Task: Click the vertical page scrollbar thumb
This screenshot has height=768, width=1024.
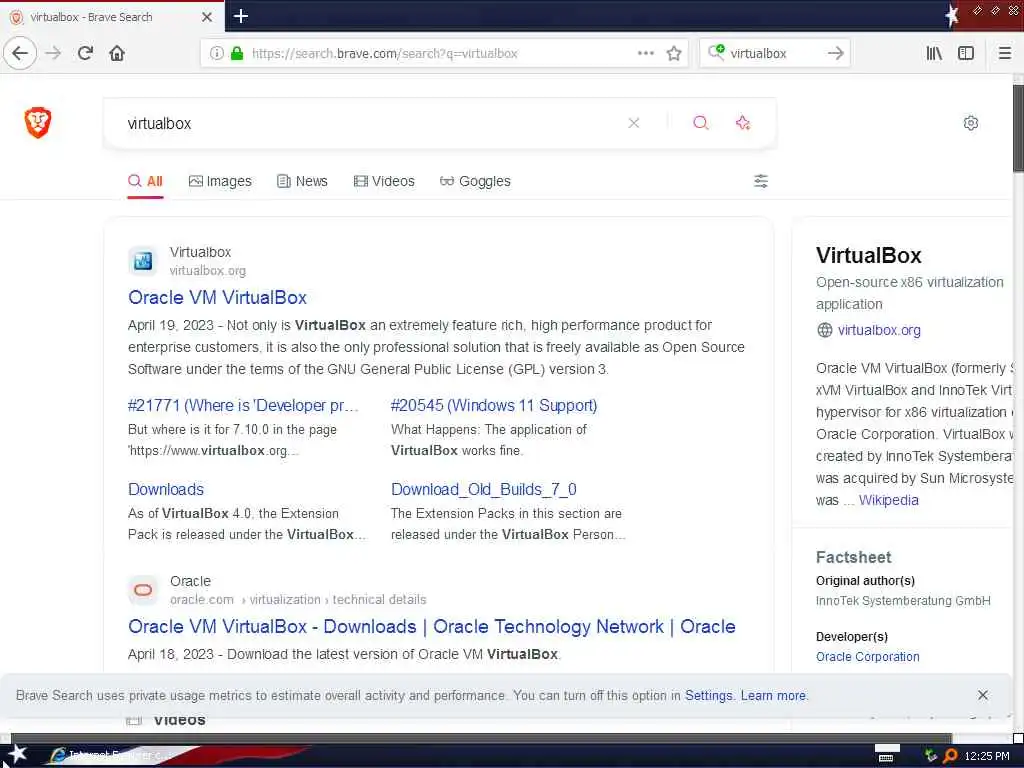Action: coord(1018,128)
